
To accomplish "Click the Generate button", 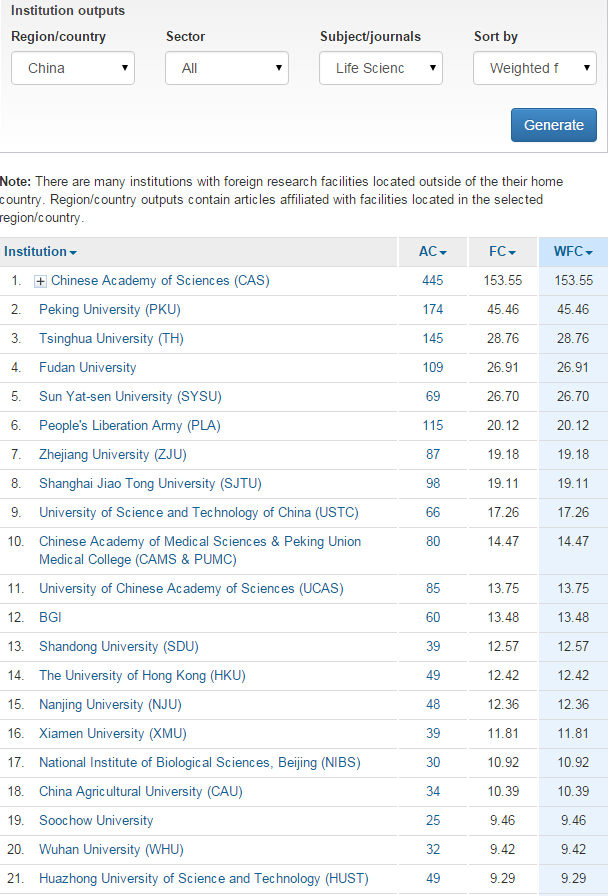I will pyautogui.click(x=553, y=125).
